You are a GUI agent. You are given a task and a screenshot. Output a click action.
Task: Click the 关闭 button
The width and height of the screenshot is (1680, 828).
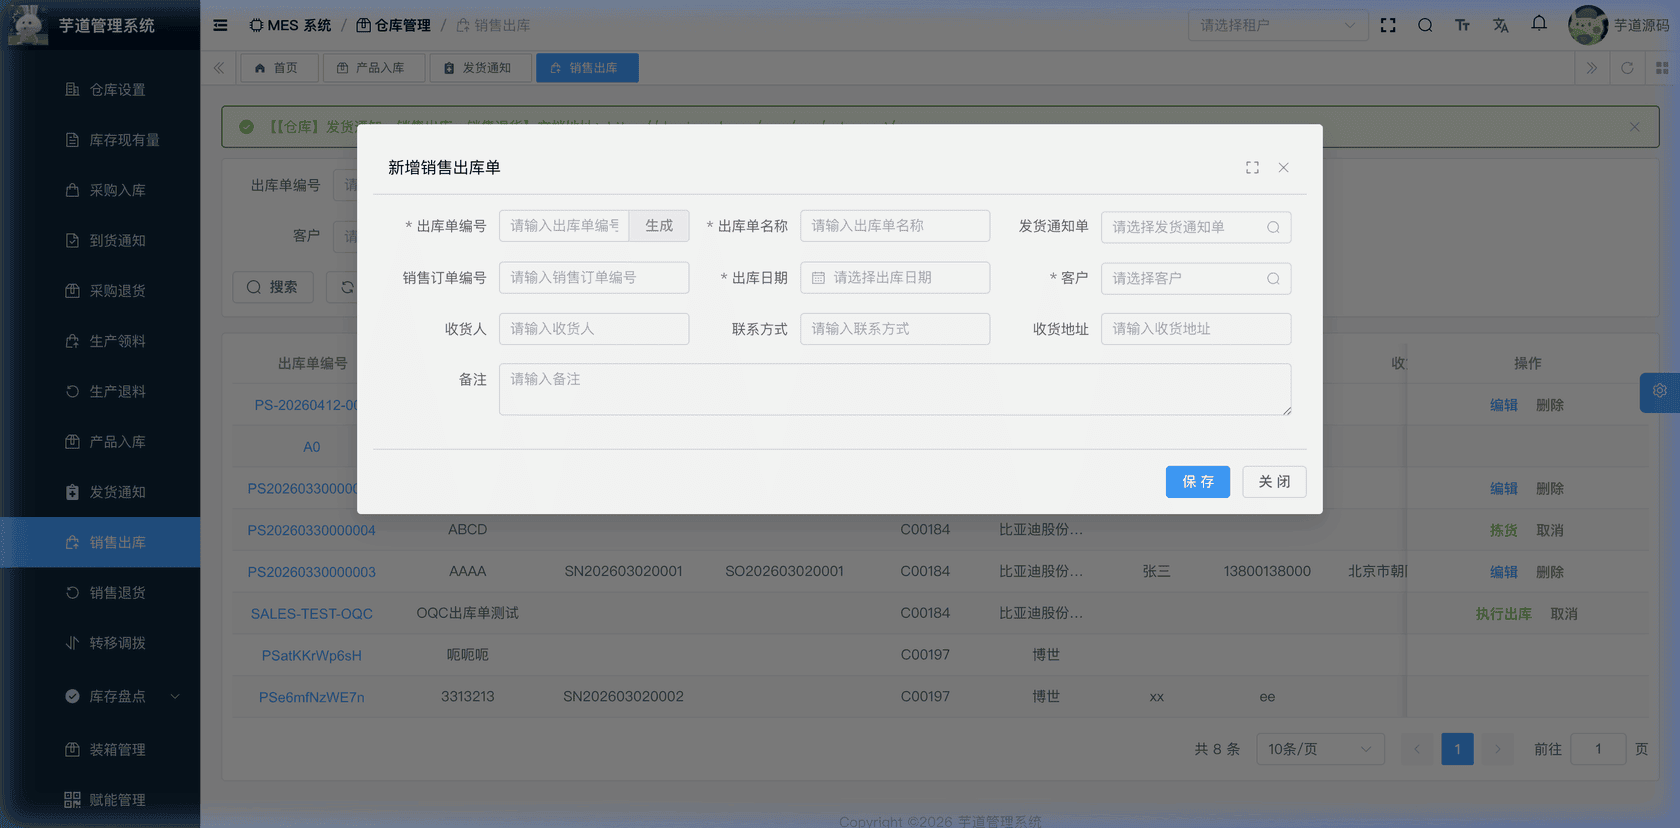[1274, 482]
